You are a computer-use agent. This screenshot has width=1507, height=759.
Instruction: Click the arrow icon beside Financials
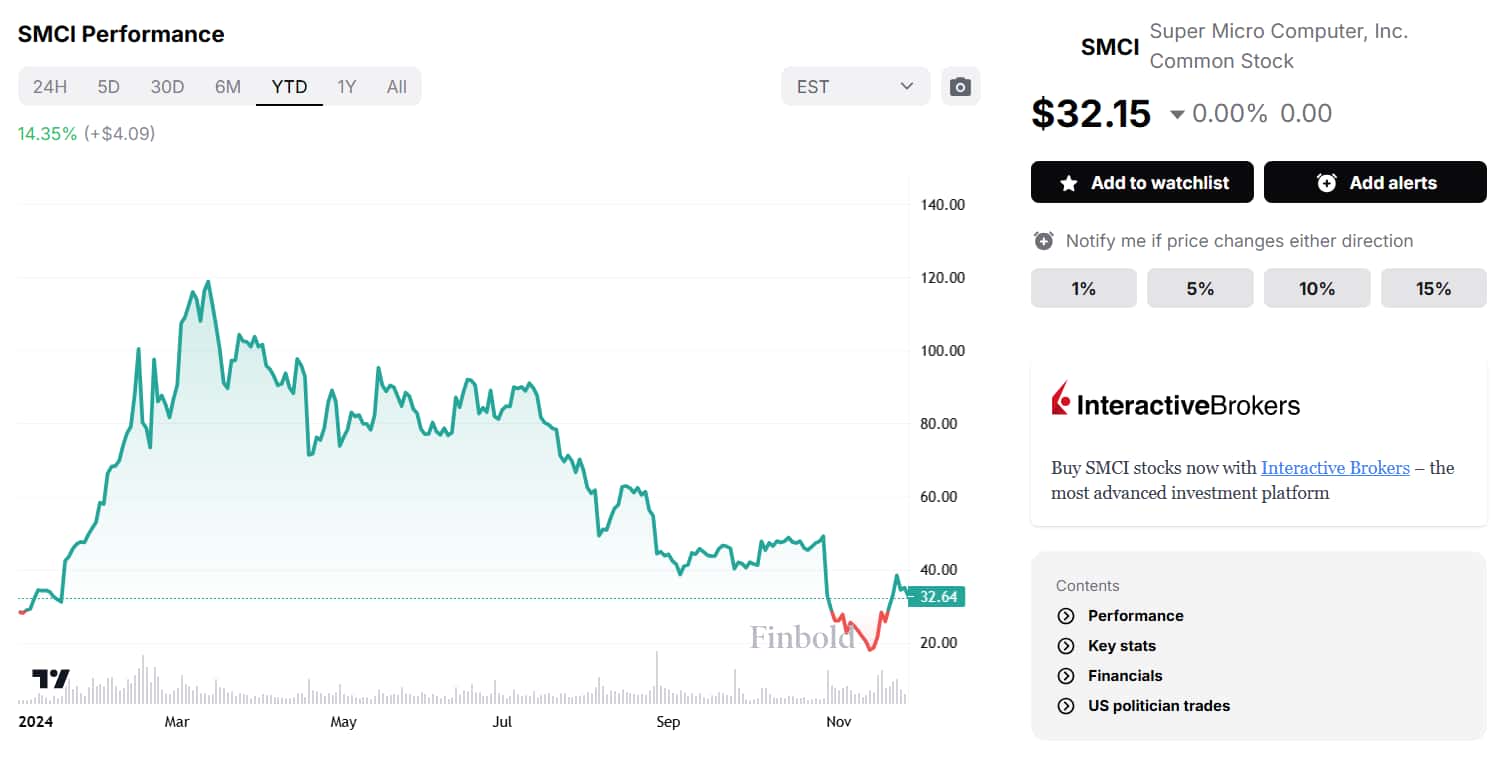pyautogui.click(x=1065, y=676)
